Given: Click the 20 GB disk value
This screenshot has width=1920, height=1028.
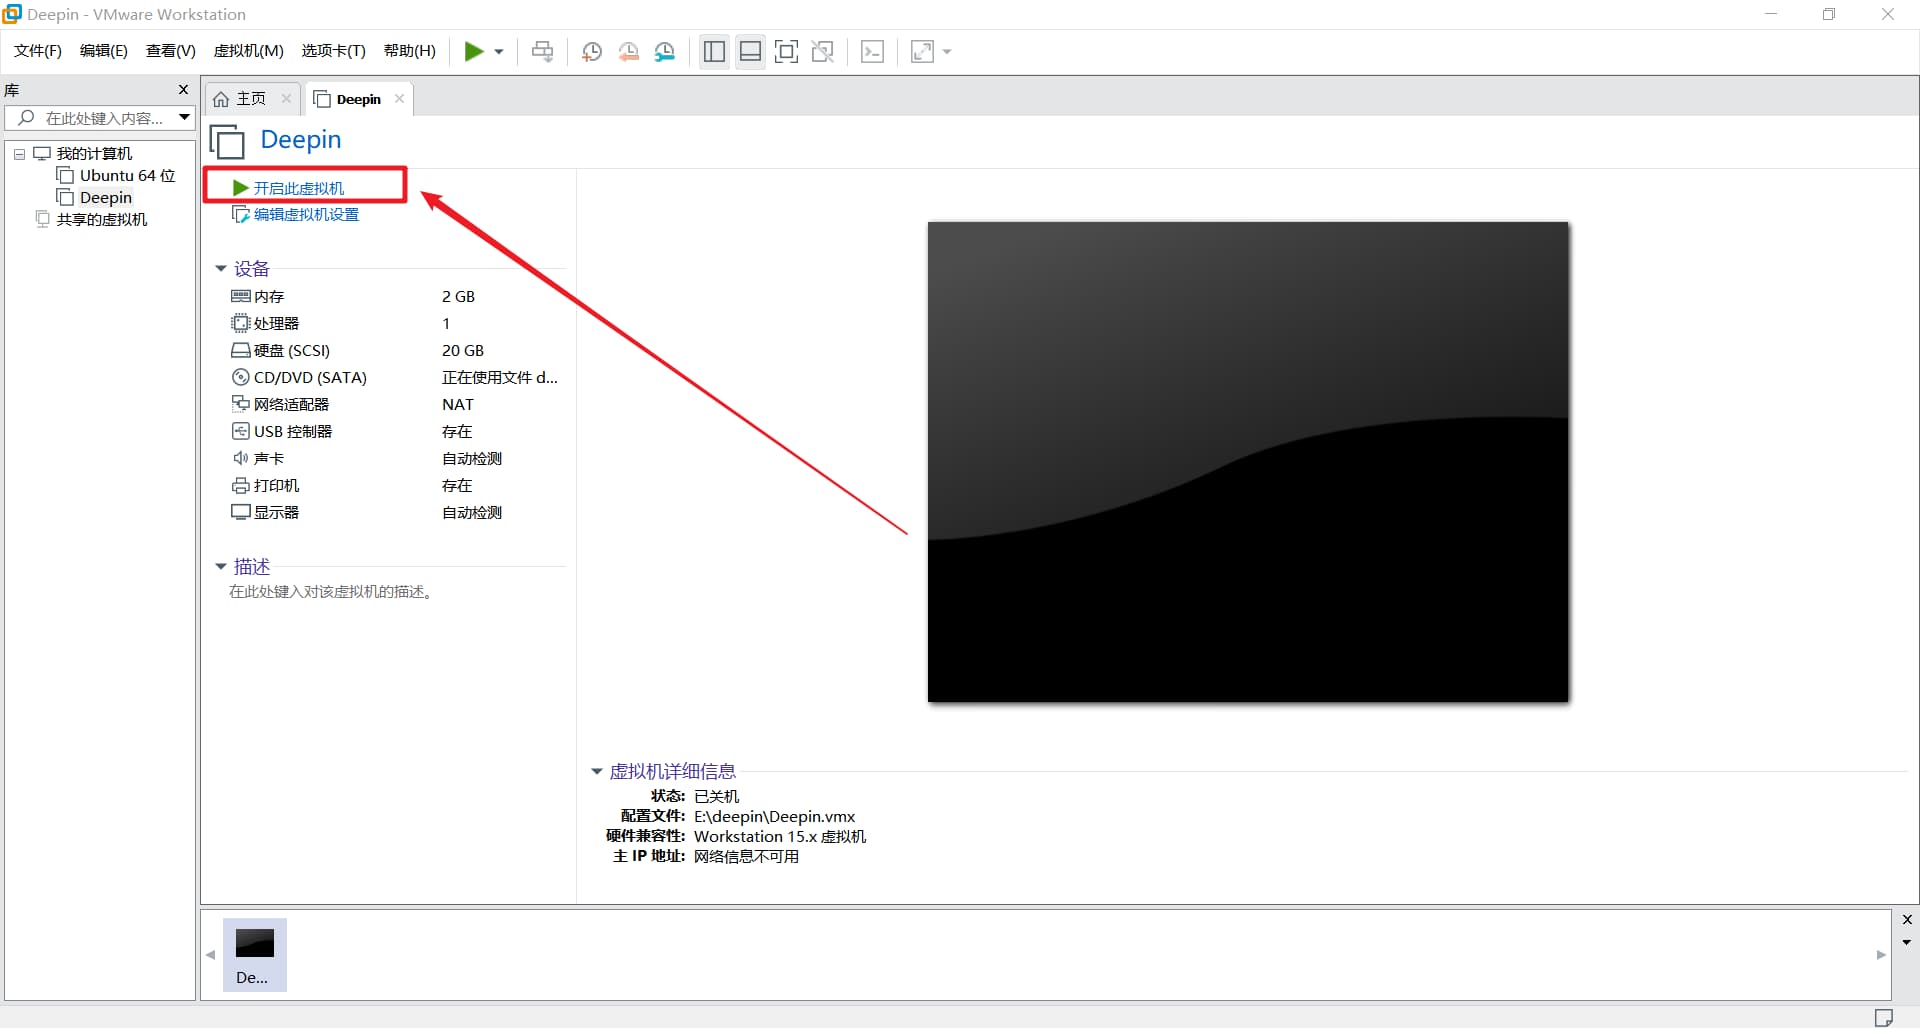Looking at the screenshot, I should pyautogui.click(x=463, y=351).
